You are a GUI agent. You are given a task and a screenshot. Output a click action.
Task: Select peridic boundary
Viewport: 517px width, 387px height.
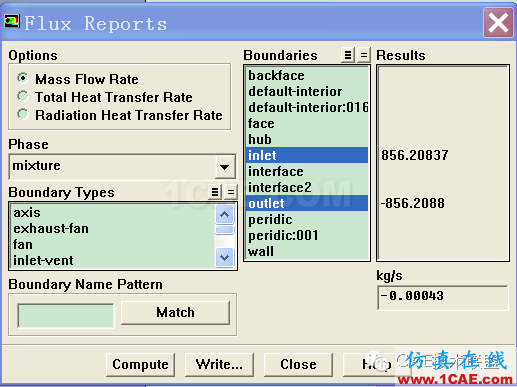(x=307, y=219)
